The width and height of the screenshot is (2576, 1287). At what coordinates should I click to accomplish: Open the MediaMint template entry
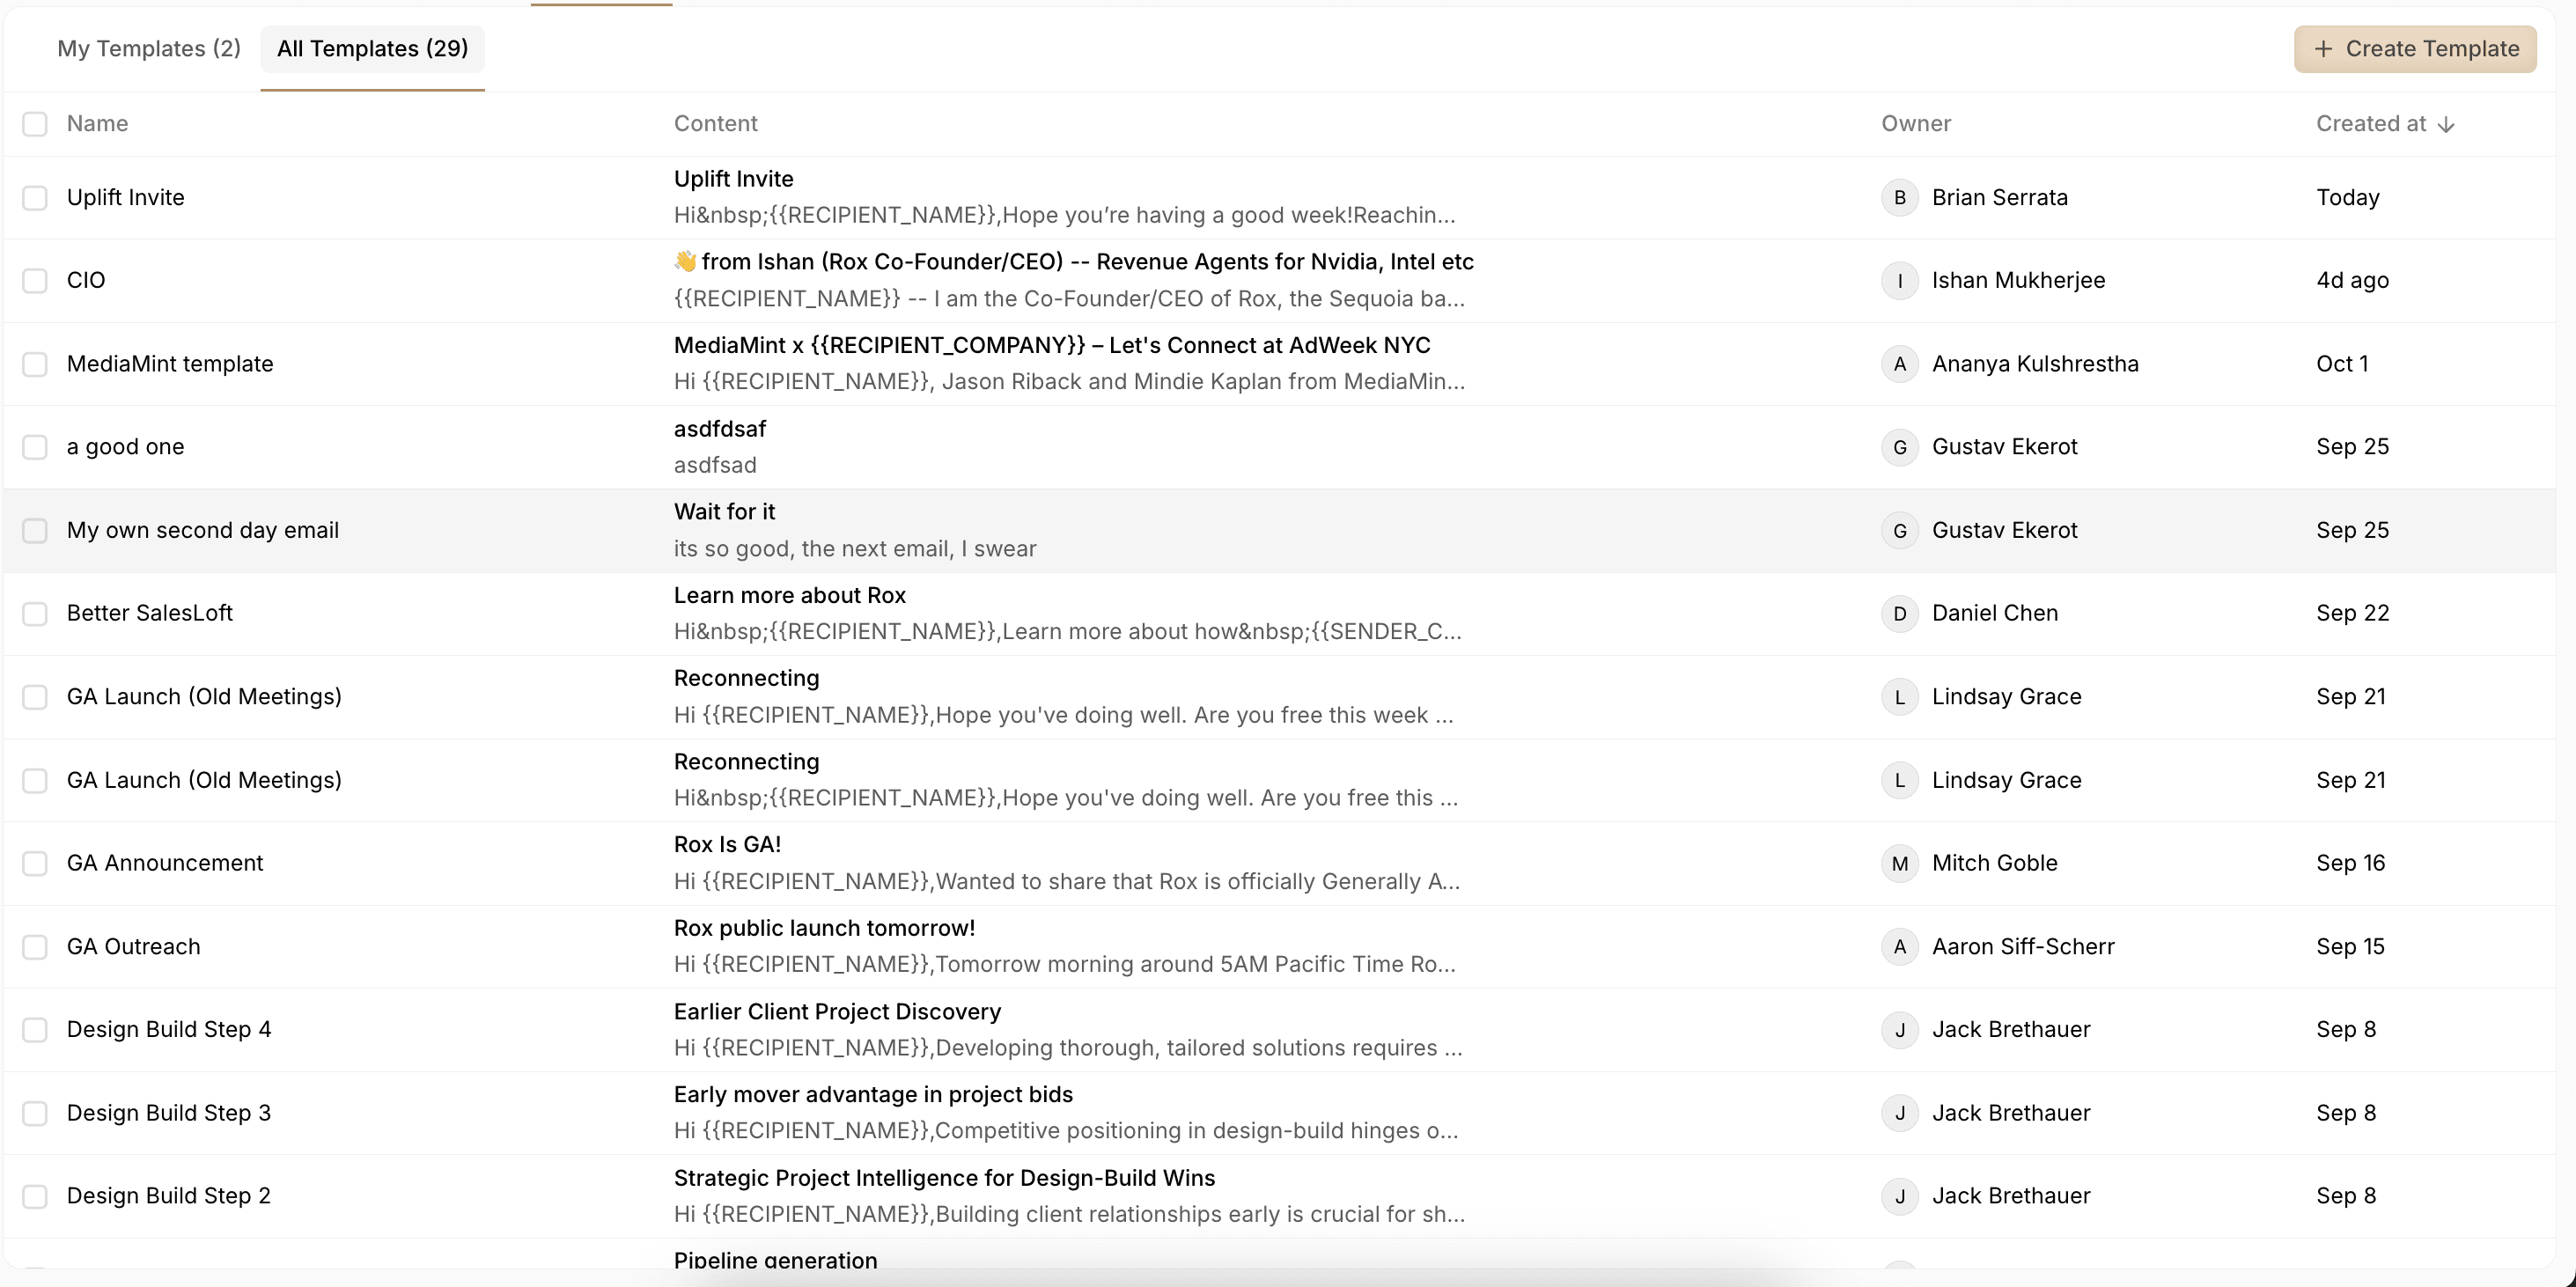pyautogui.click(x=170, y=364)
